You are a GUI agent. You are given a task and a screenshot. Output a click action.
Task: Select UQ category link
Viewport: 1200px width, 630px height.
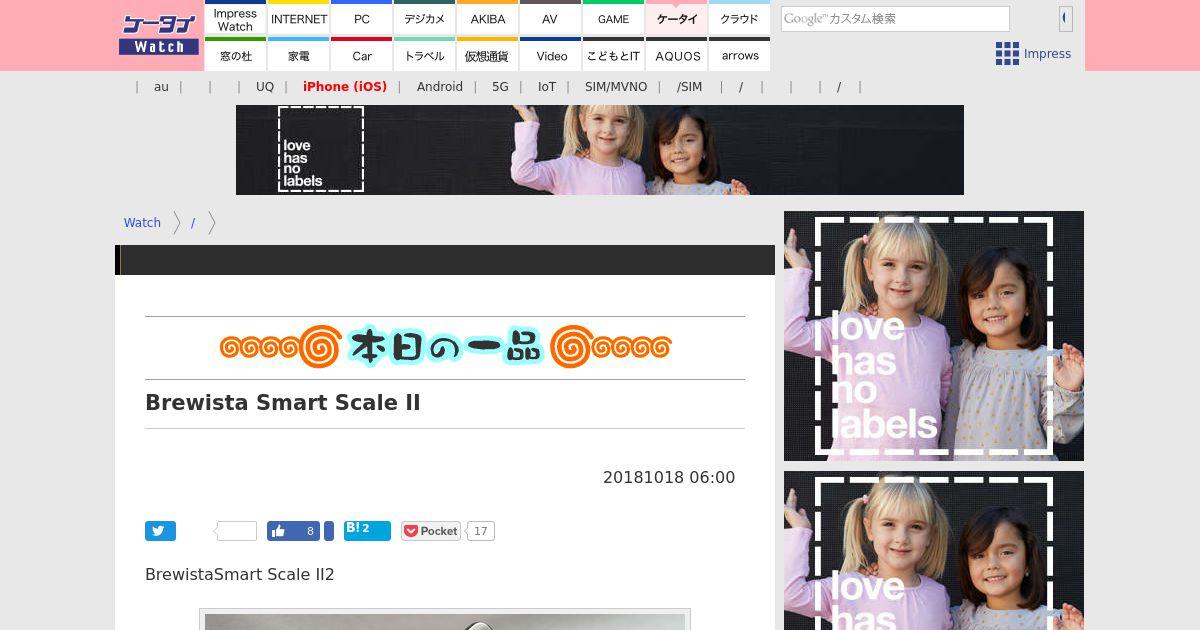tap(265, 87)
